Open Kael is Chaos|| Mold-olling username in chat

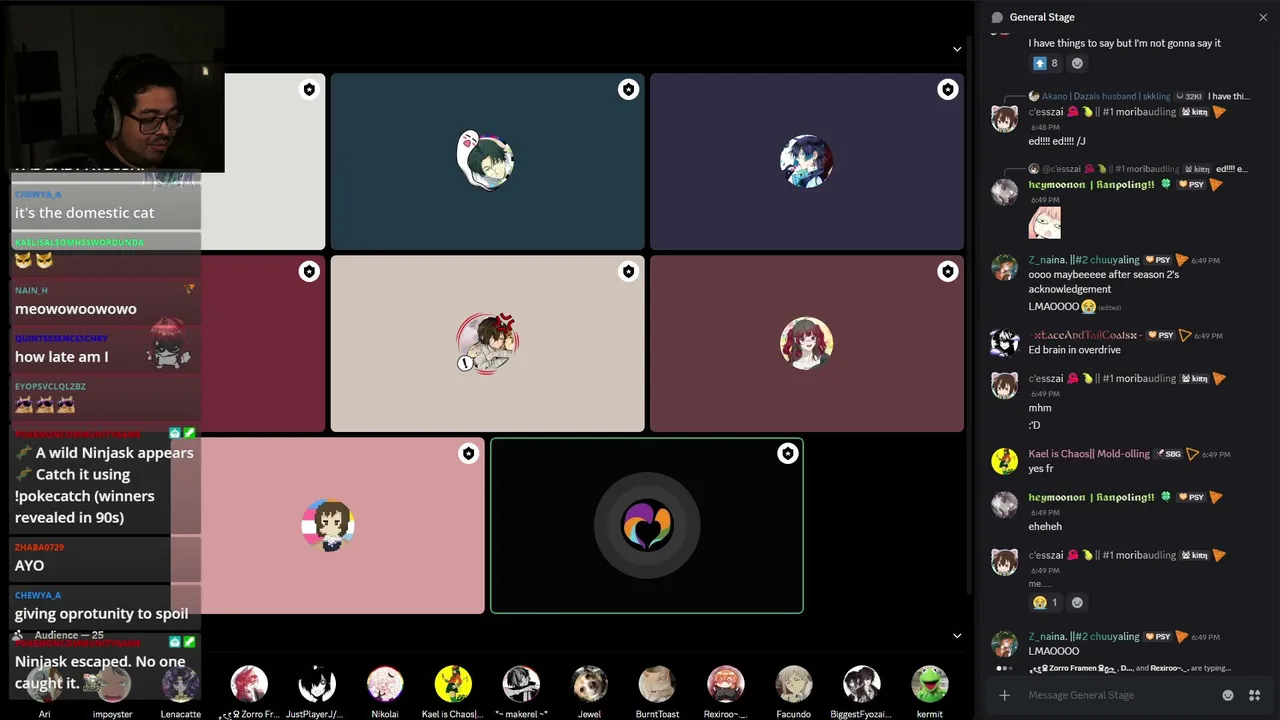coord(1089,454)
